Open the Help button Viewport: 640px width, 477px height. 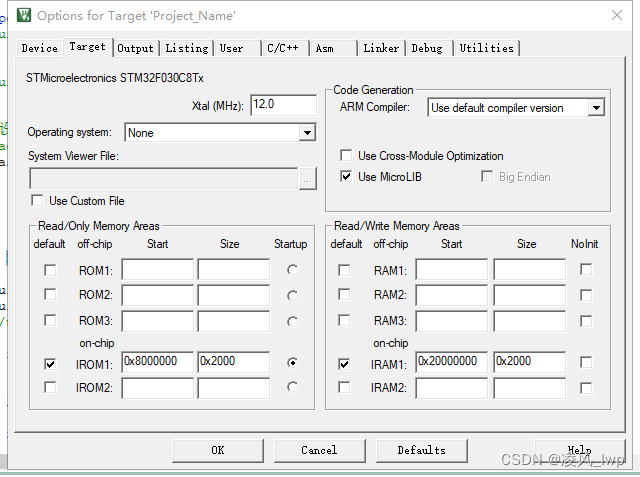click(580, 450)
